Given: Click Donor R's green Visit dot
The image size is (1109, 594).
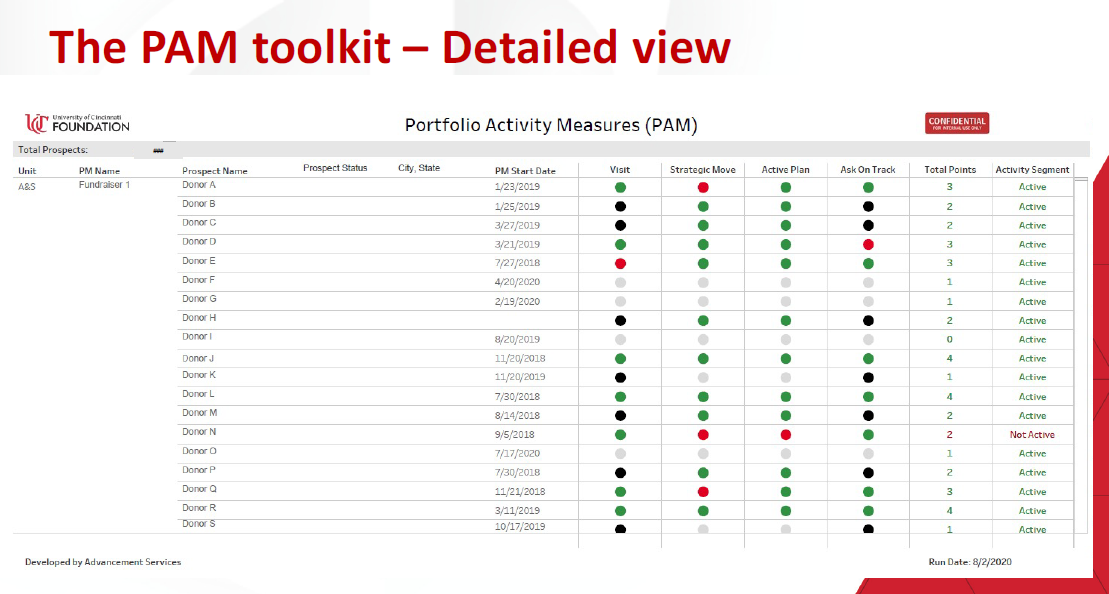Looking at the screenshot, I should coord(620,510).
